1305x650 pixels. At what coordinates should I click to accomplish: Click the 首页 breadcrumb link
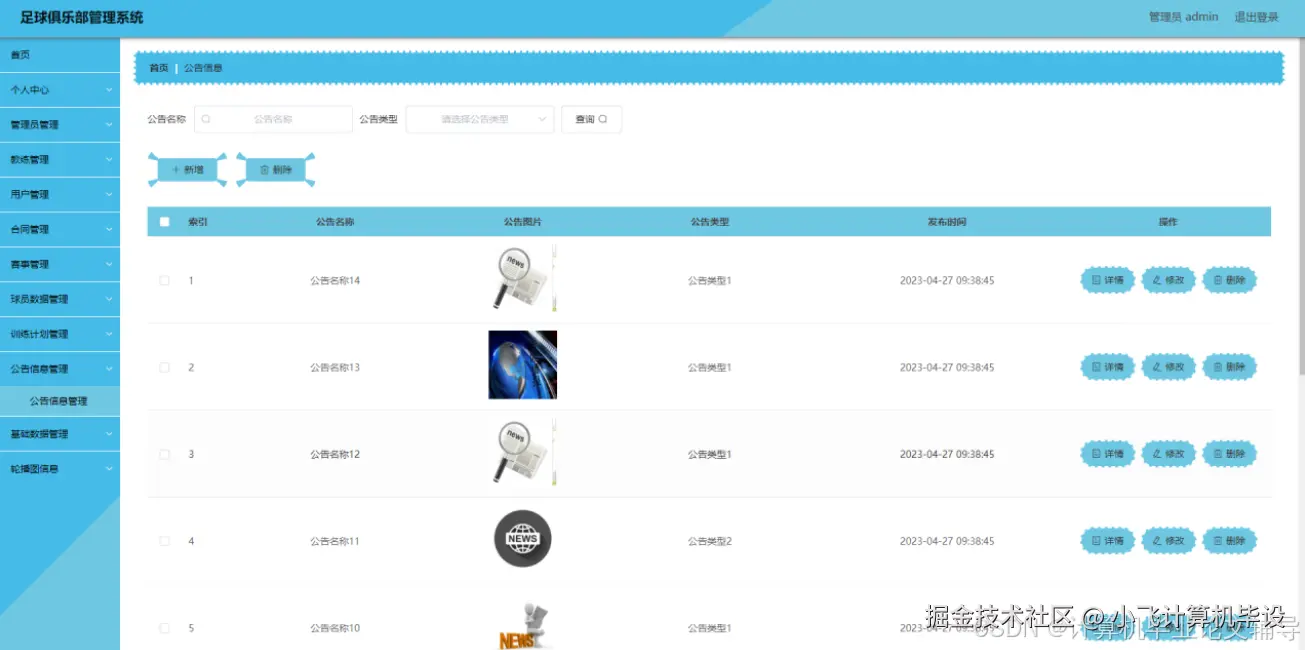click(159, 68)
